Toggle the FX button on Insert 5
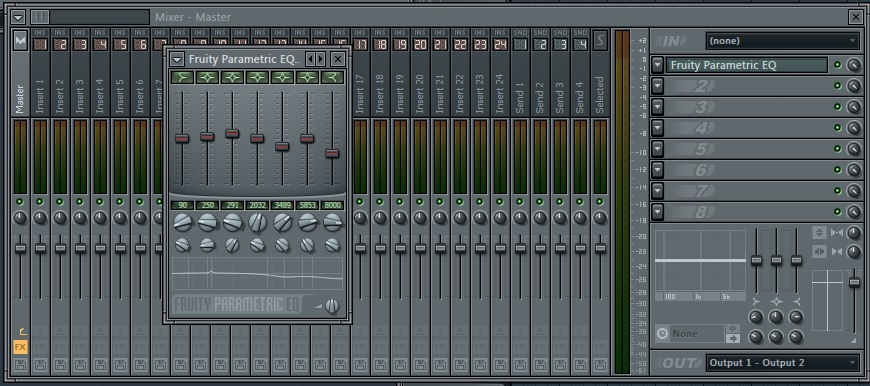Image resolution: width=870 pixels, height=386 pixels. tap(120, 348)
